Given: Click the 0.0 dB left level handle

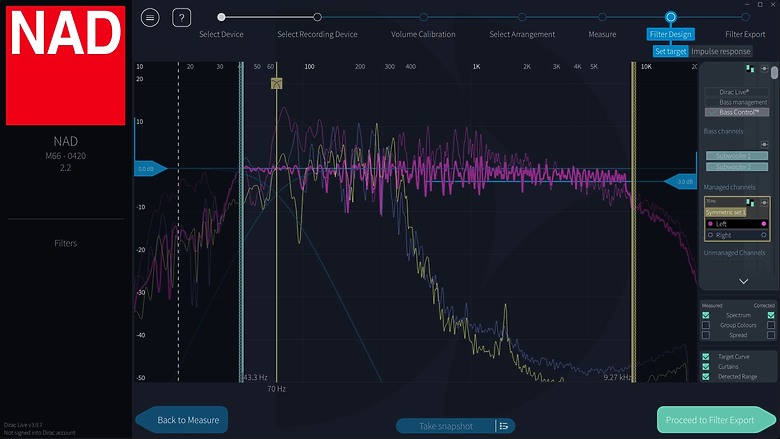Looking at the screenshot, I should 150,169.
